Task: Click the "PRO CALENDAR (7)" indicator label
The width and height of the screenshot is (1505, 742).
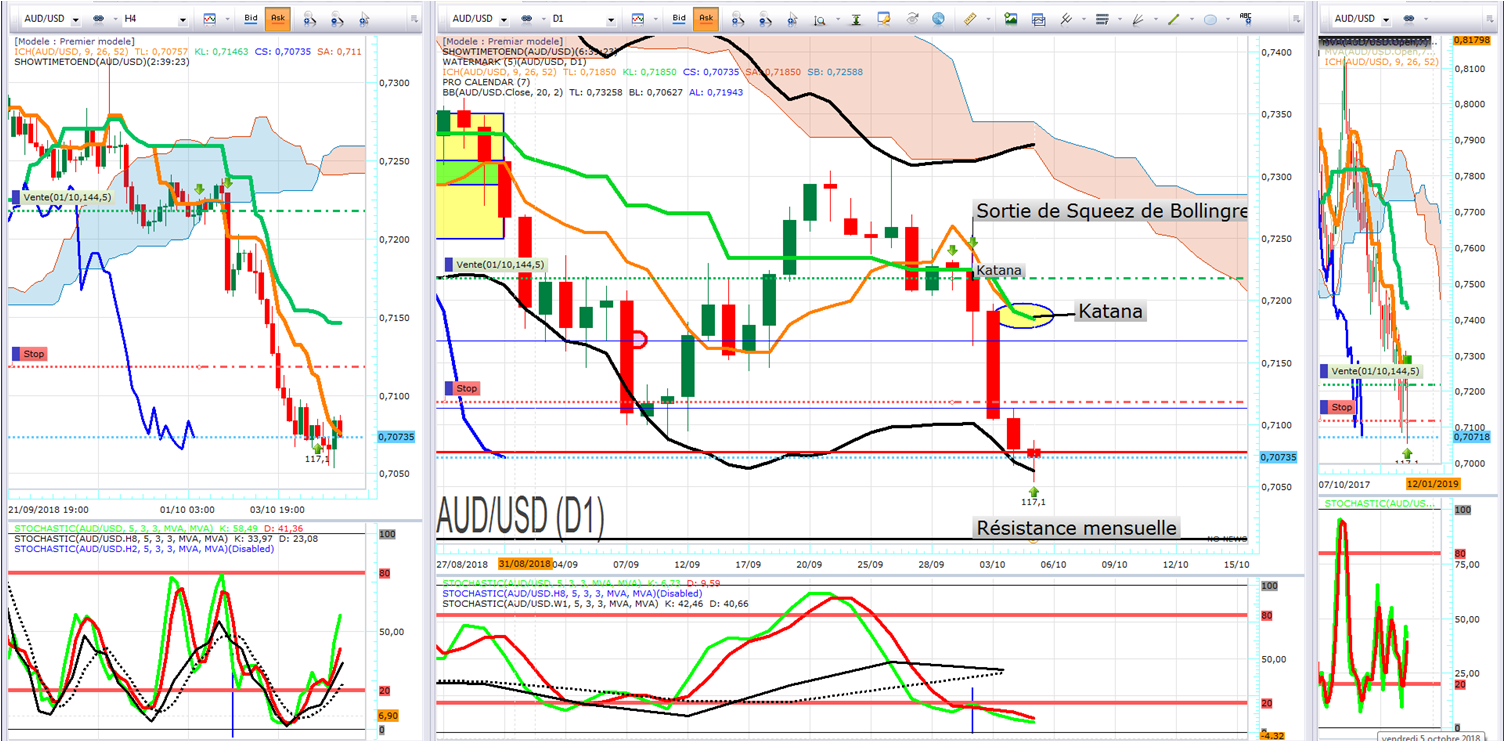Action: (486, 81)
